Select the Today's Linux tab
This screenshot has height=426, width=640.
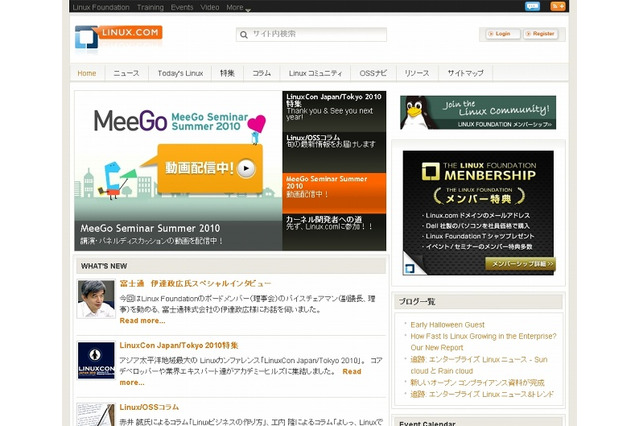click(180, 73)
